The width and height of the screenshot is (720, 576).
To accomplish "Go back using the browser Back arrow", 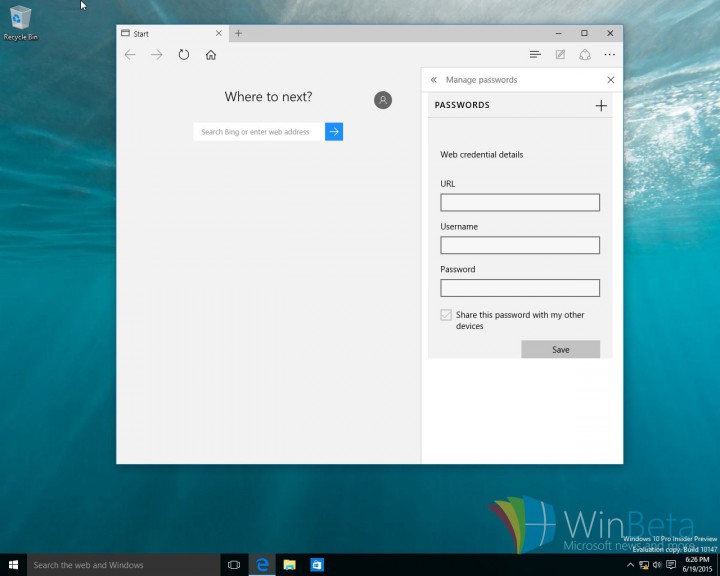I will (x=130, y=55).
